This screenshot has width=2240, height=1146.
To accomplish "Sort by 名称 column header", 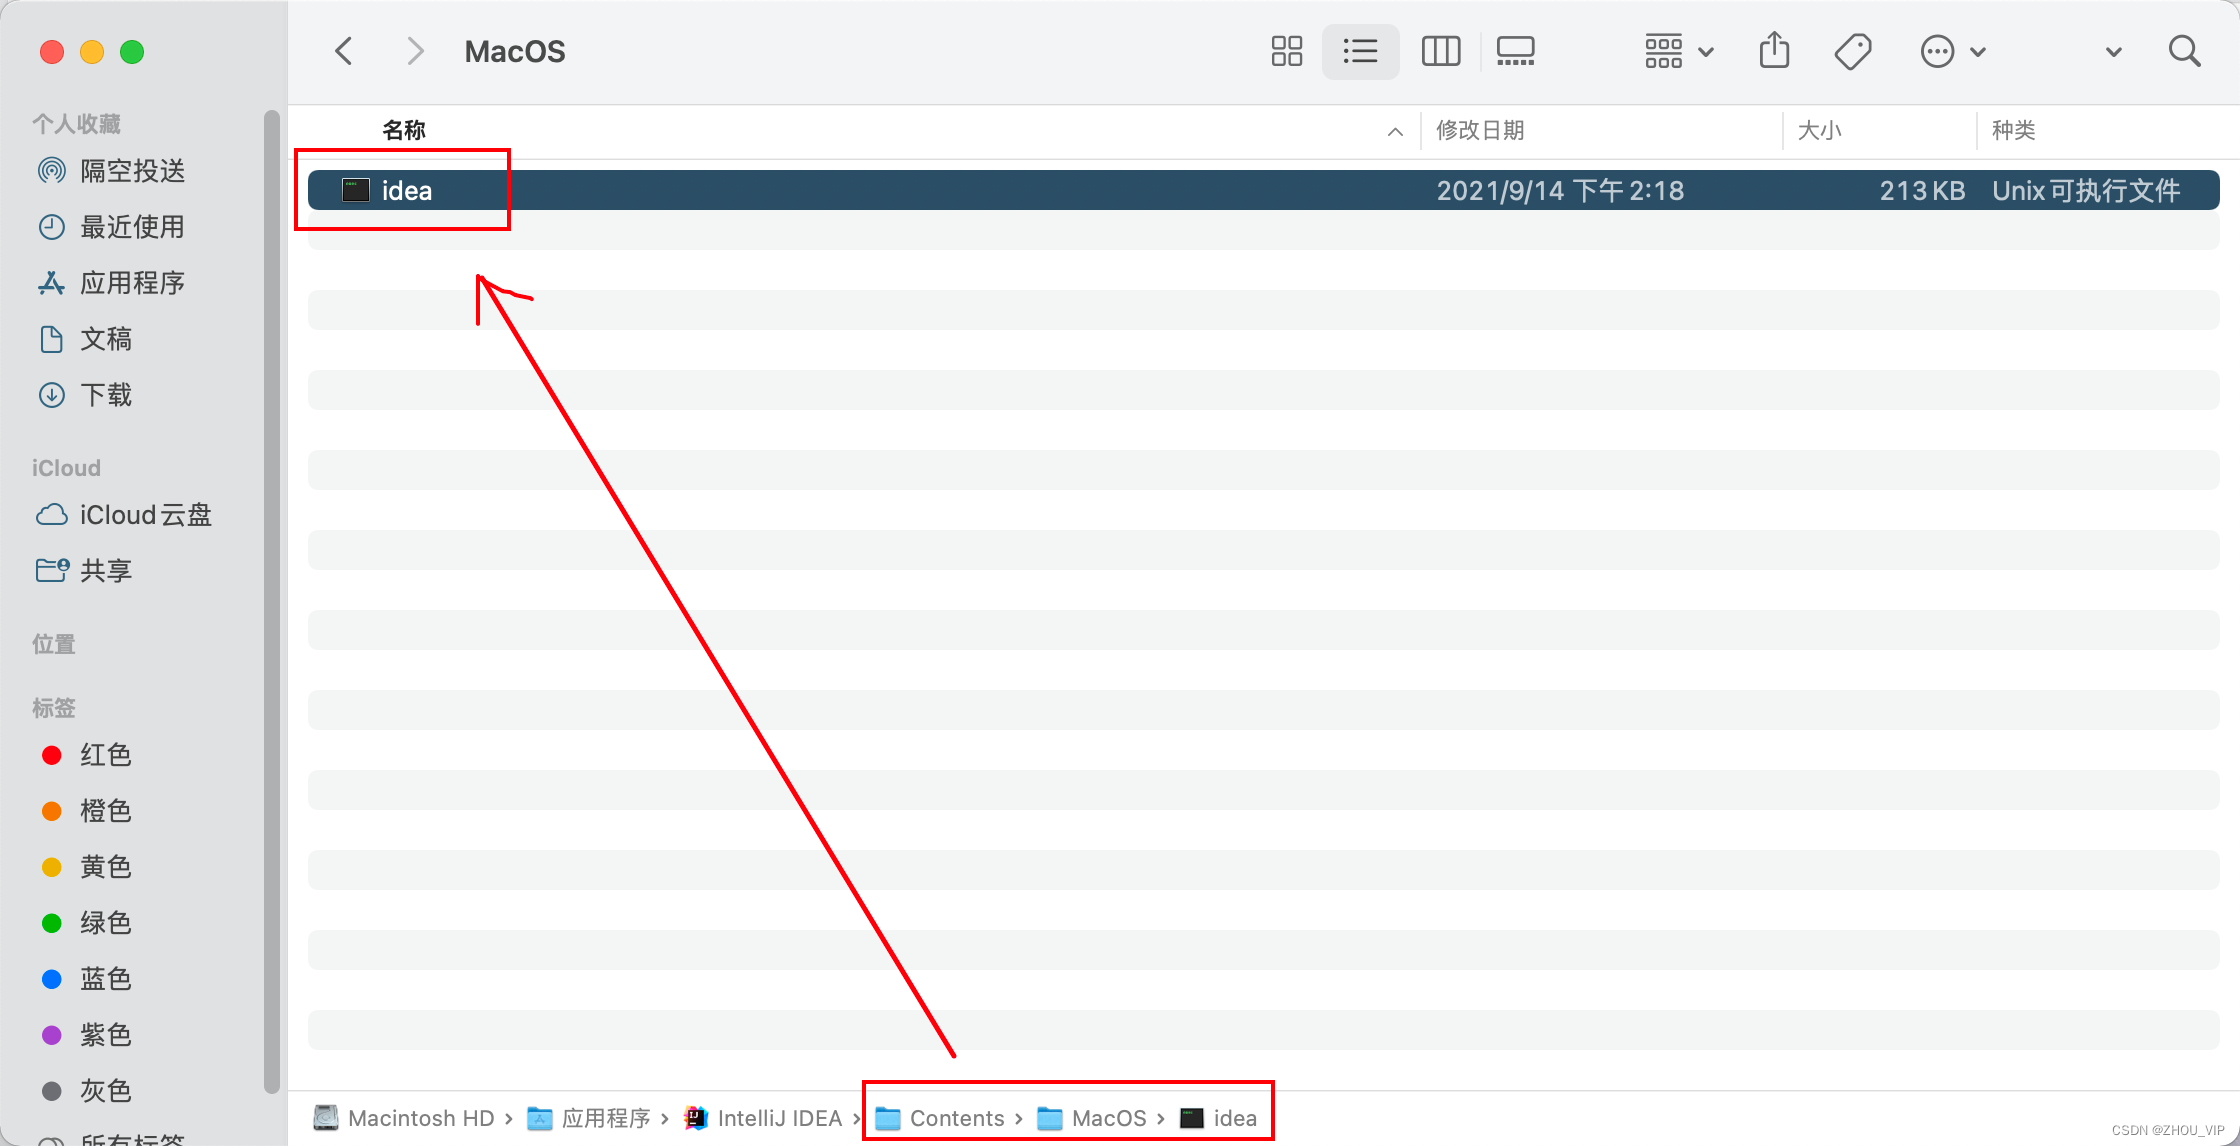I will (x=404, y=130).
